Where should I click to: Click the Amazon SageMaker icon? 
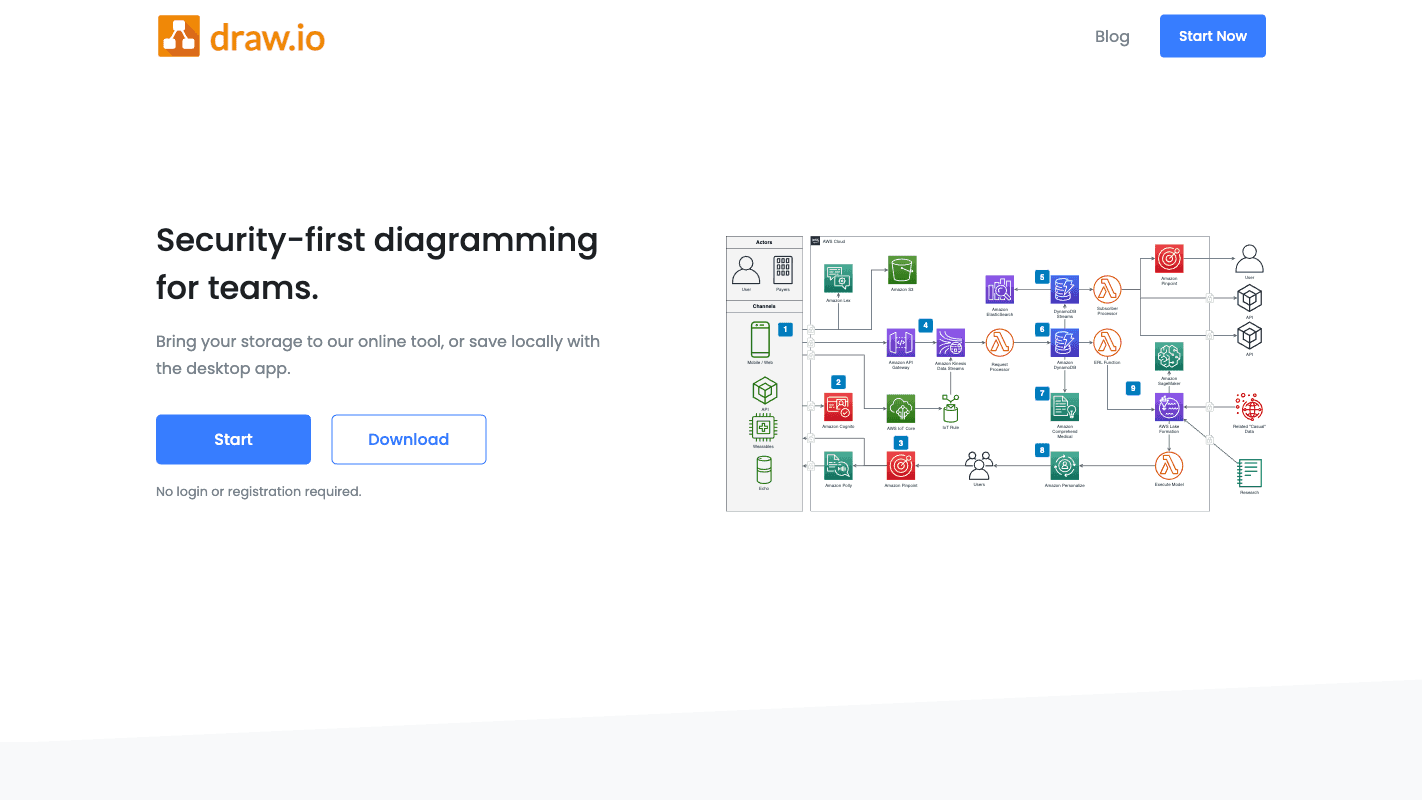(x=1169, y=356)
